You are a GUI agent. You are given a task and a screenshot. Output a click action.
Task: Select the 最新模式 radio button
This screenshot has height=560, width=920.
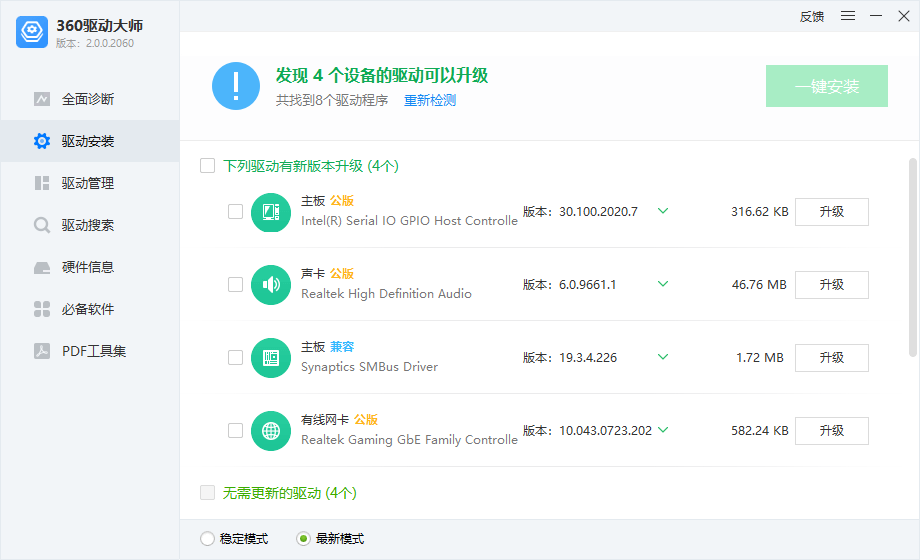click(303, 538)
